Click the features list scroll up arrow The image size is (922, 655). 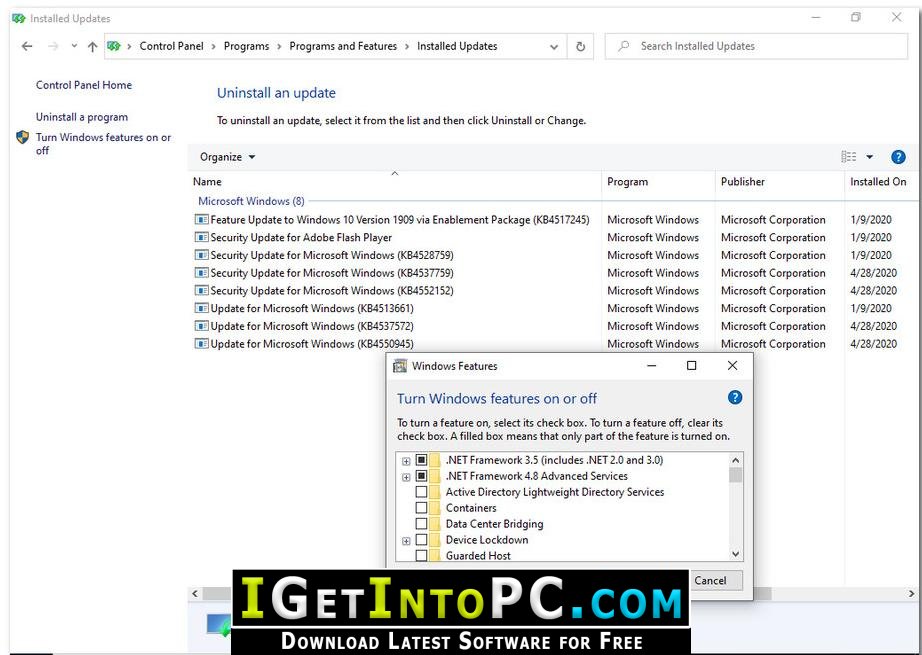pos(735,460)
